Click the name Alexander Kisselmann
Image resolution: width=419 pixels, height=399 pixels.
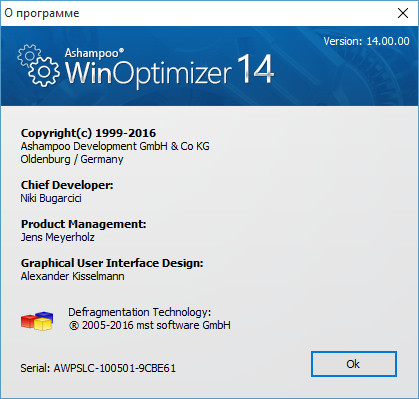click(x=72, y=276)
